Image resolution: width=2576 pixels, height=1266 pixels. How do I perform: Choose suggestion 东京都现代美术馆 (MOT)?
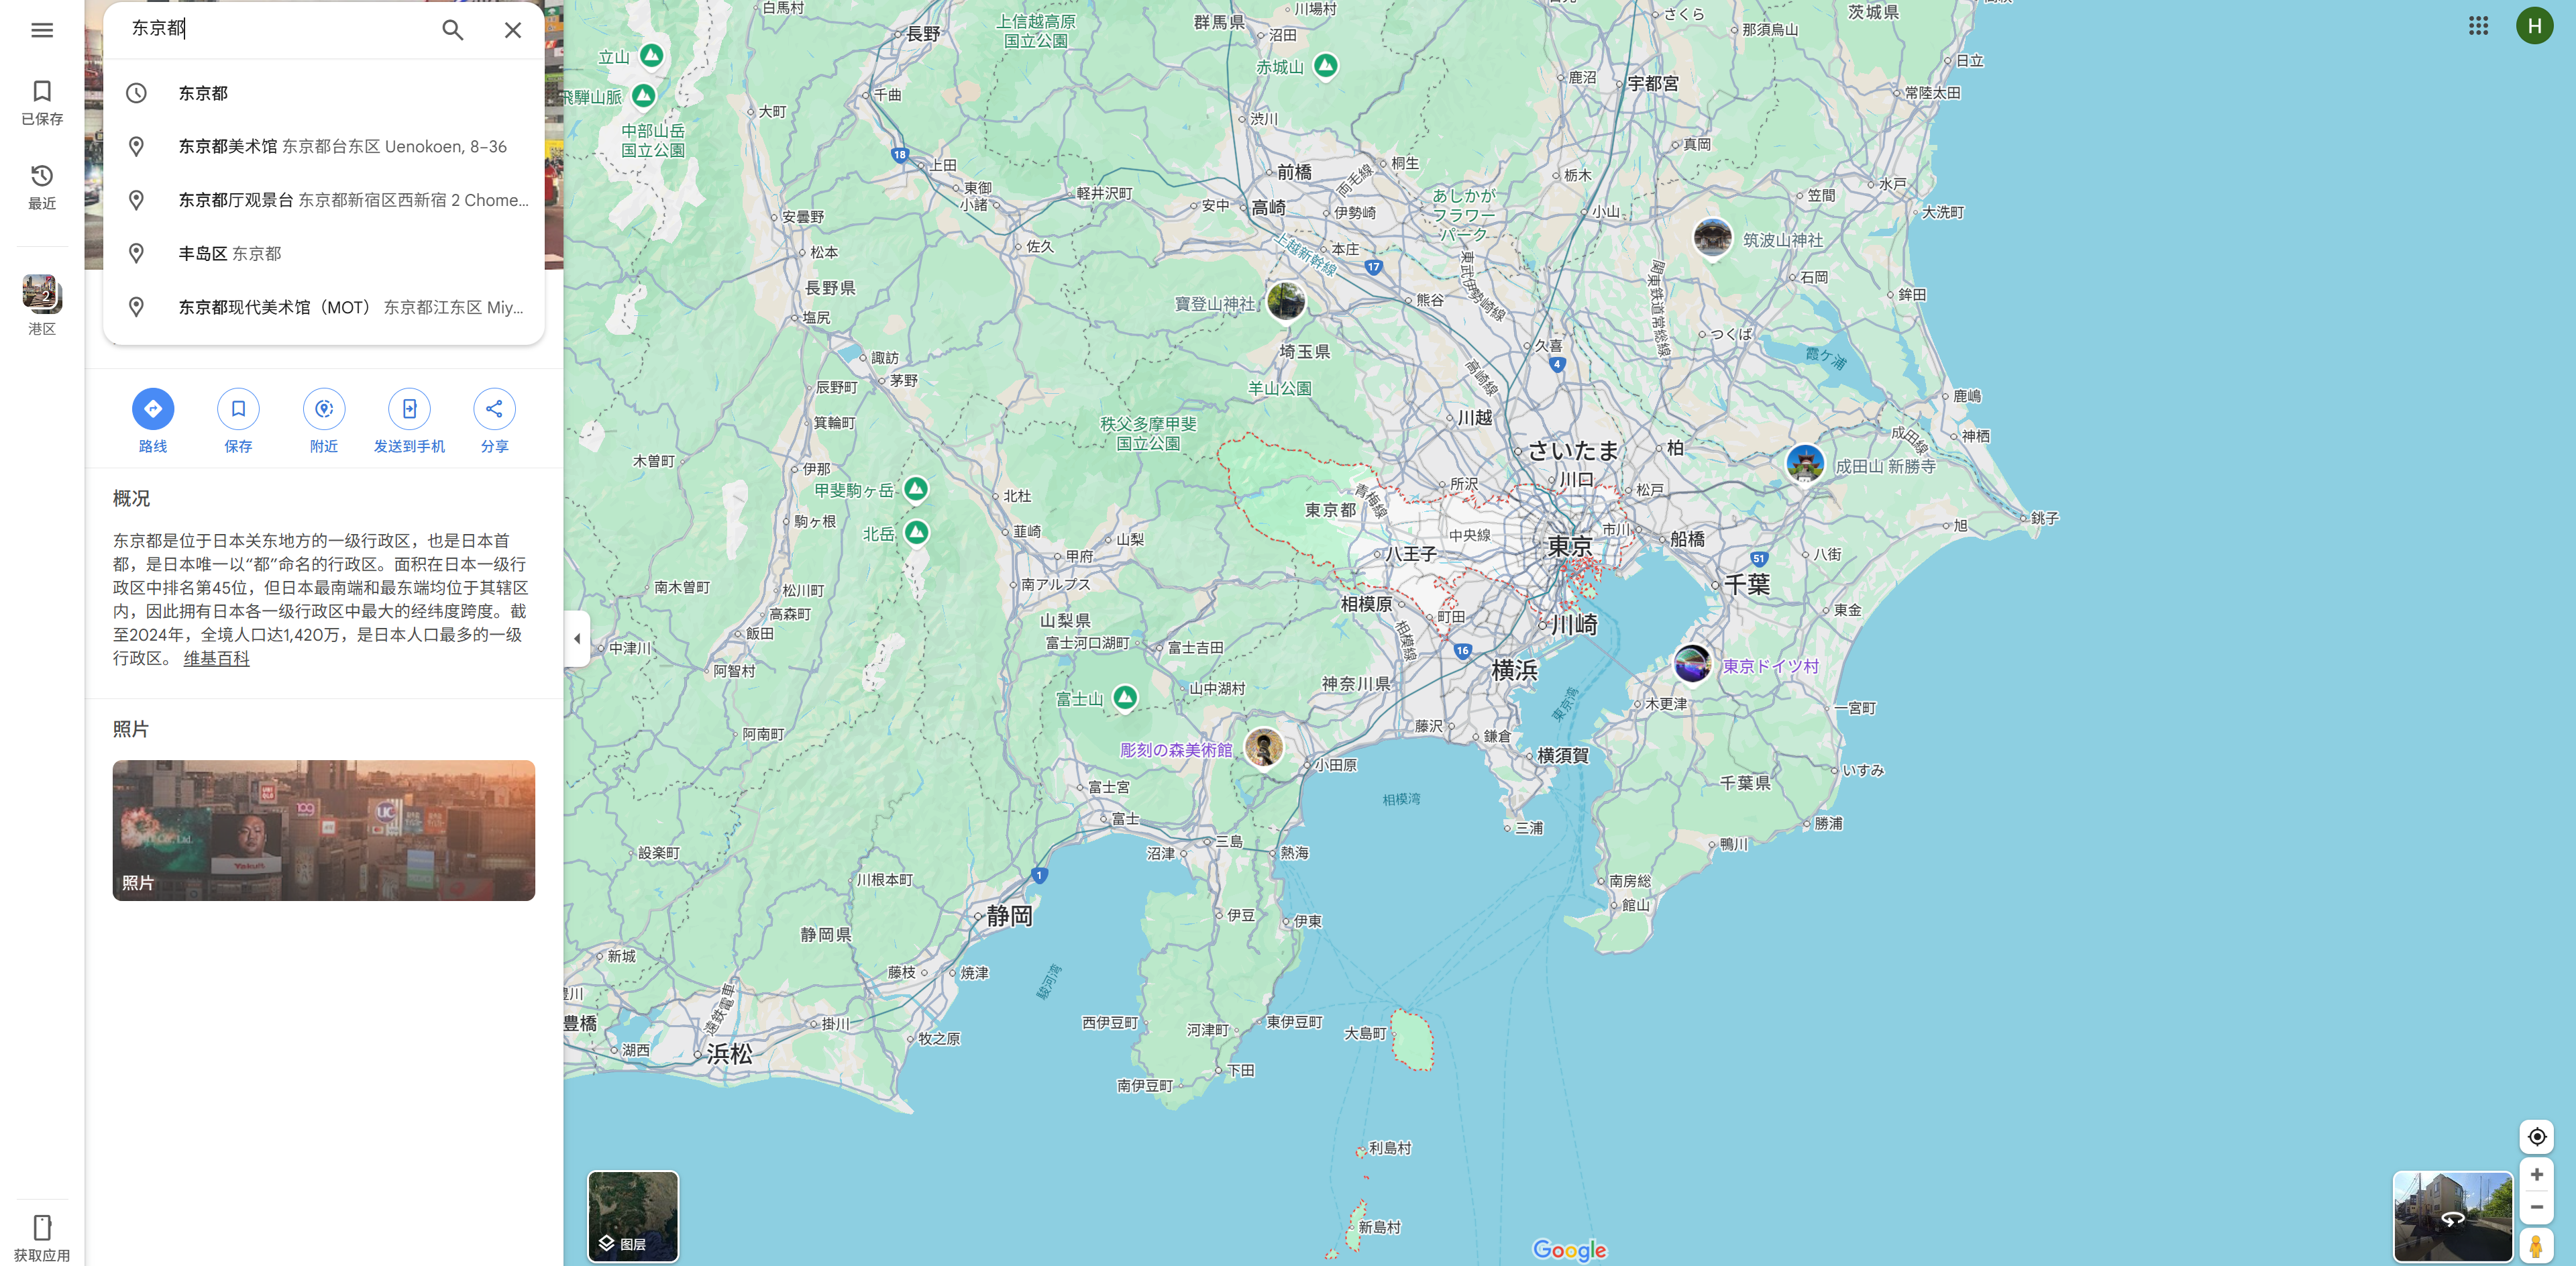[324, 307]
